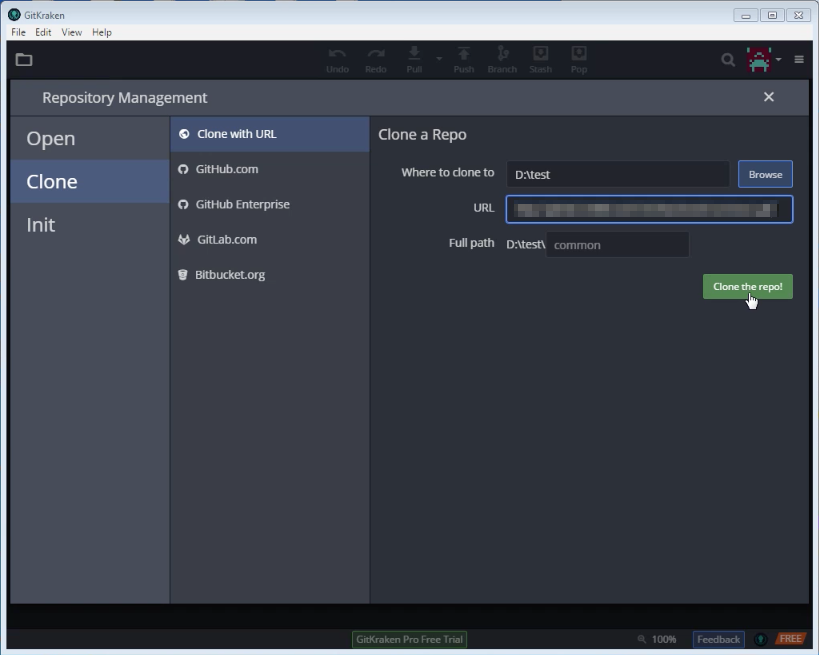Click the 100% zoom indicator
This screenshot has width=819, height=655.
[x=657, y=639]
